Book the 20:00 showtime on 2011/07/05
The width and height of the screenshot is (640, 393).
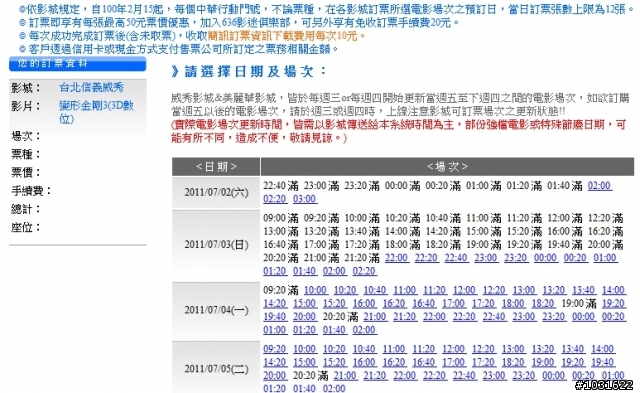(275, 375)
